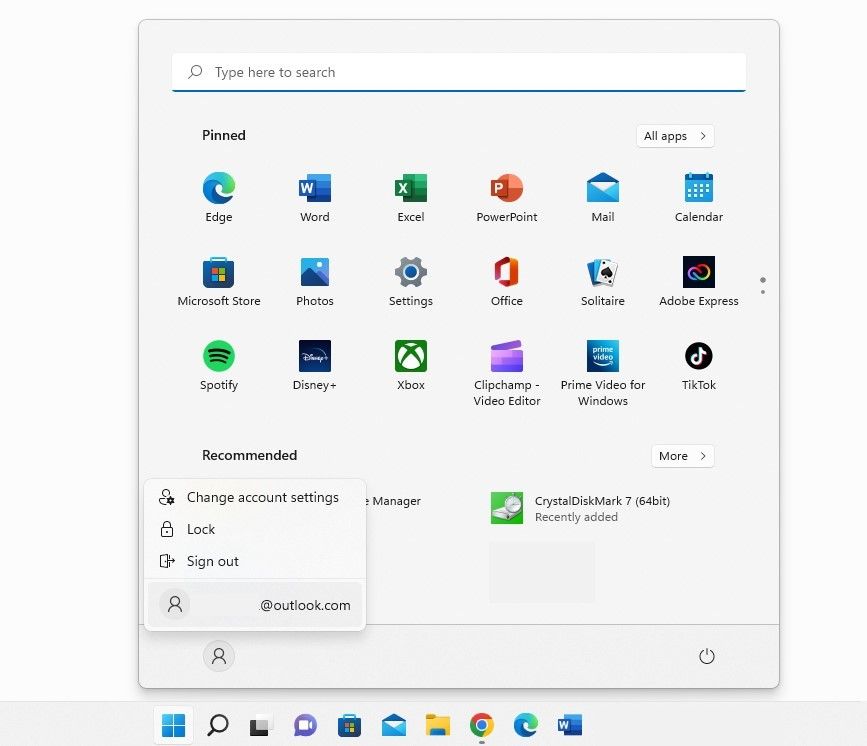Viewport: 867px width, 746px height.
Task: Open Task View on taskbar
Action: pyautogui.click(x=261, y=725)
